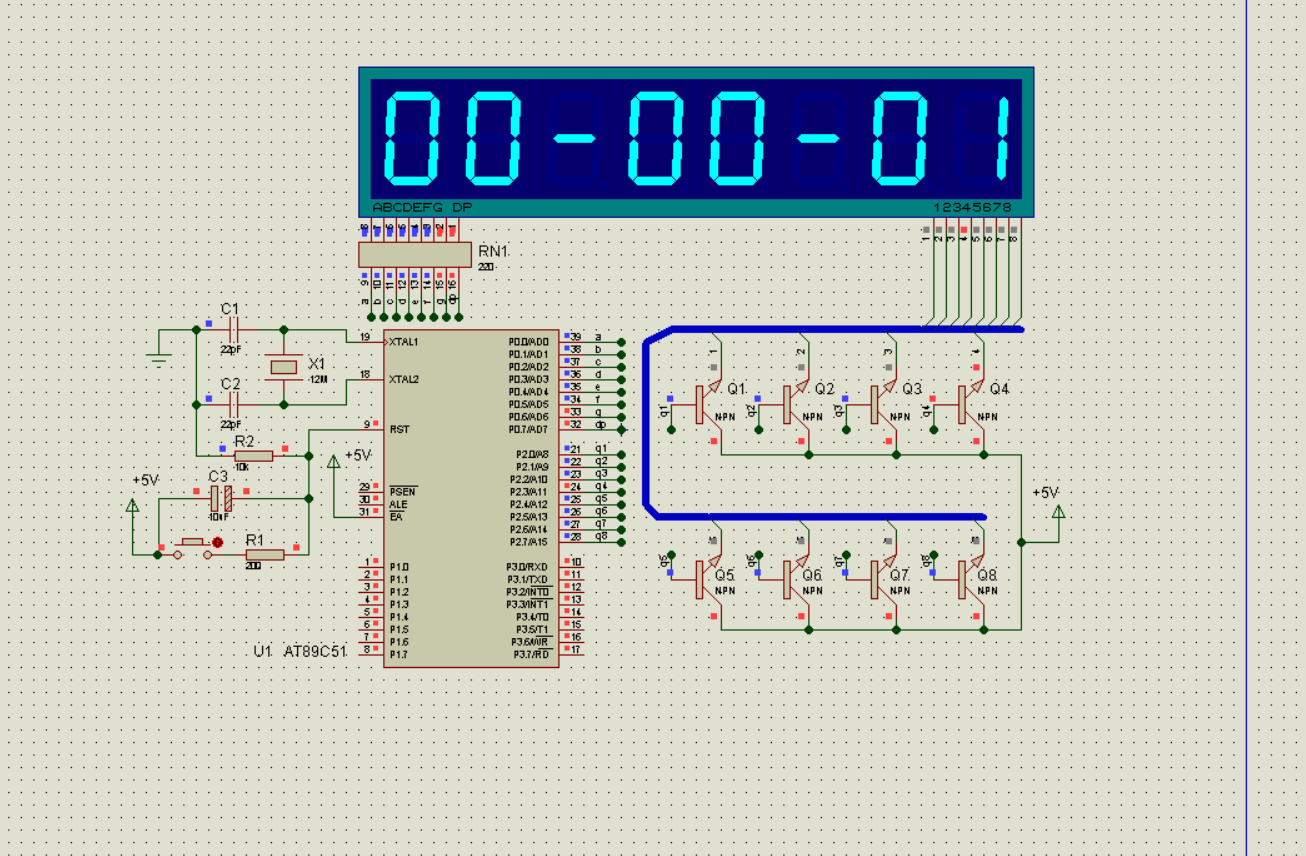Click the P2.0/A8 pin label

(x=532, y=454)
